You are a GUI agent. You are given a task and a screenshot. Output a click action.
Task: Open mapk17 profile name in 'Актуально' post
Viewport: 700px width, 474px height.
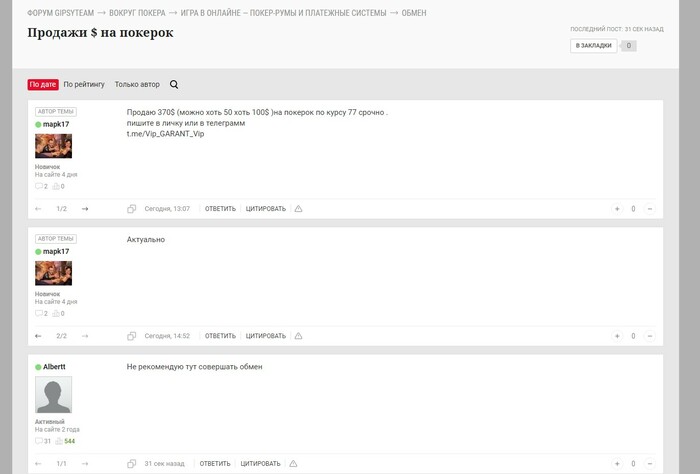coord(56,251)
